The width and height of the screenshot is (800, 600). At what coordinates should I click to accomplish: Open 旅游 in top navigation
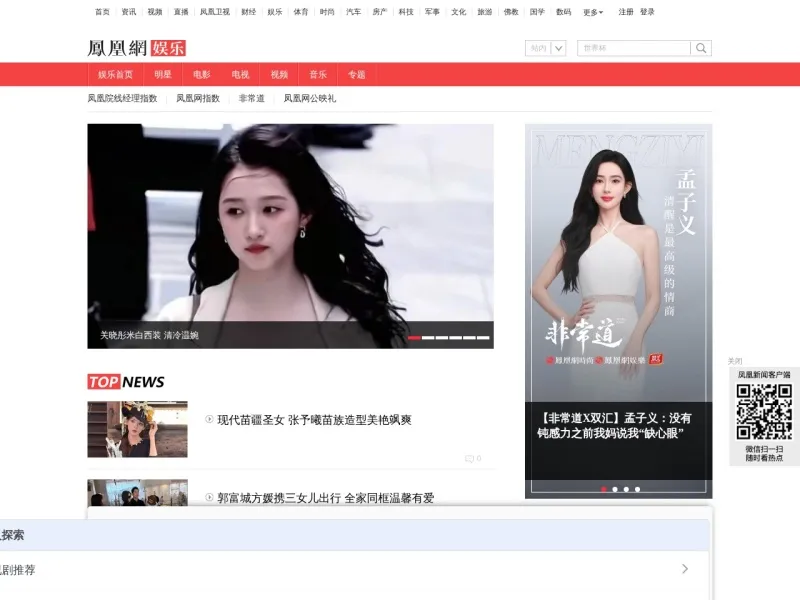(x=485, y=12)
